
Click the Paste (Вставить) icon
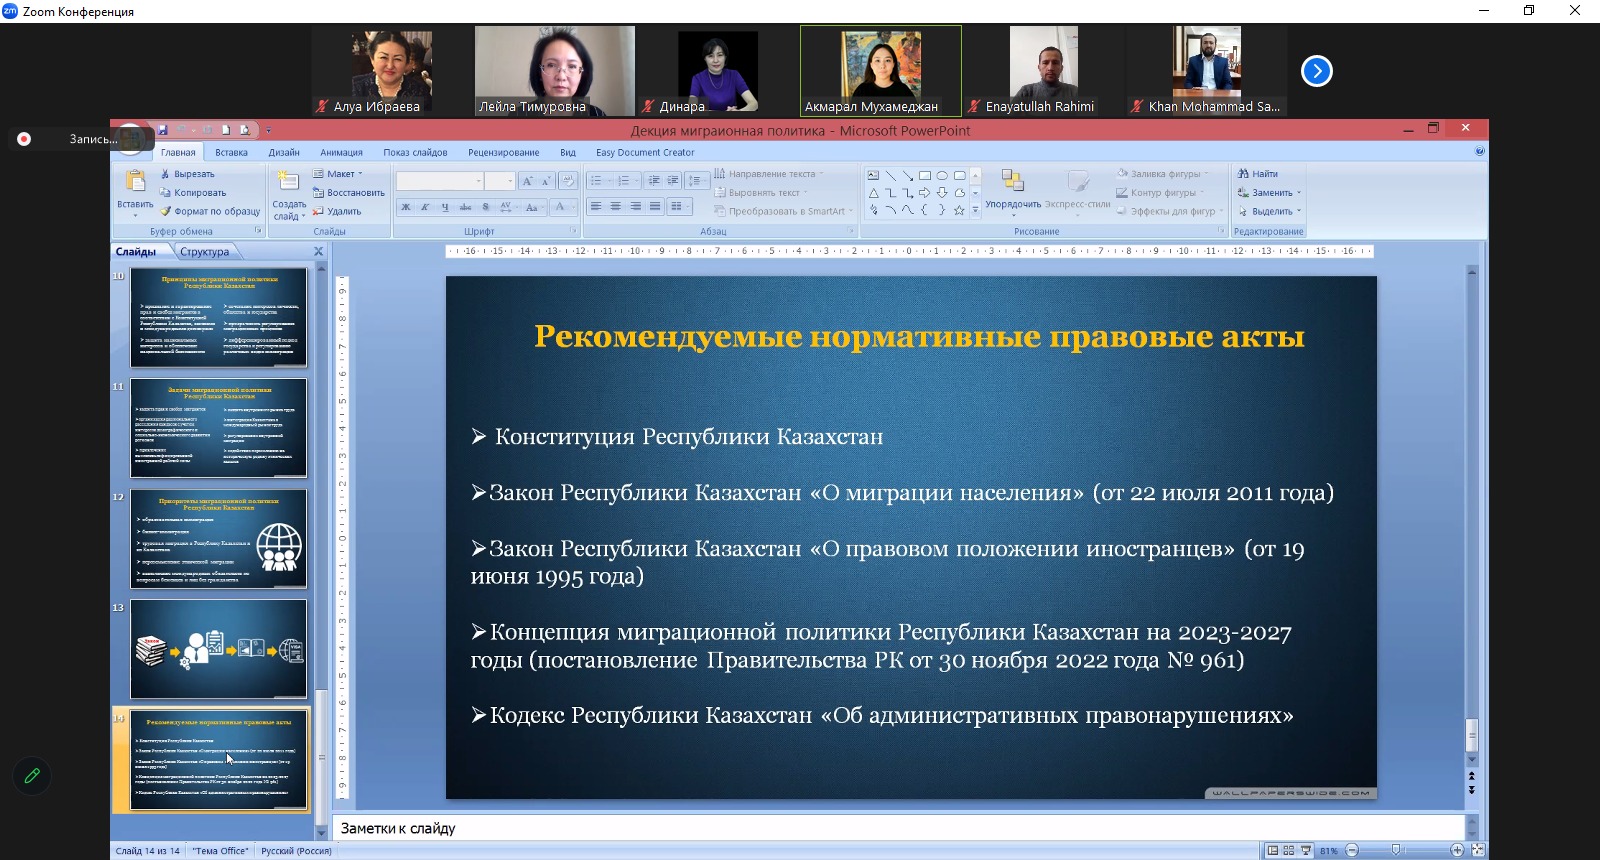pyautogui.click(x=135, y=181)
